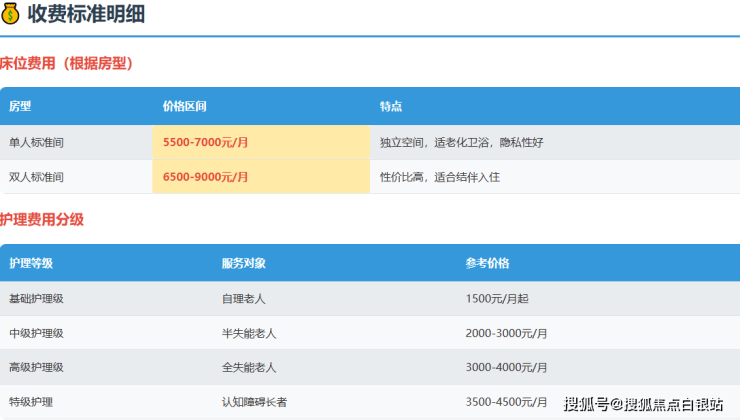Select the 床位费用（根据房型） section heading
Image resolution: width=740 pixels, height=420 pixels.
pyautogui.click(x=67, y=63)
